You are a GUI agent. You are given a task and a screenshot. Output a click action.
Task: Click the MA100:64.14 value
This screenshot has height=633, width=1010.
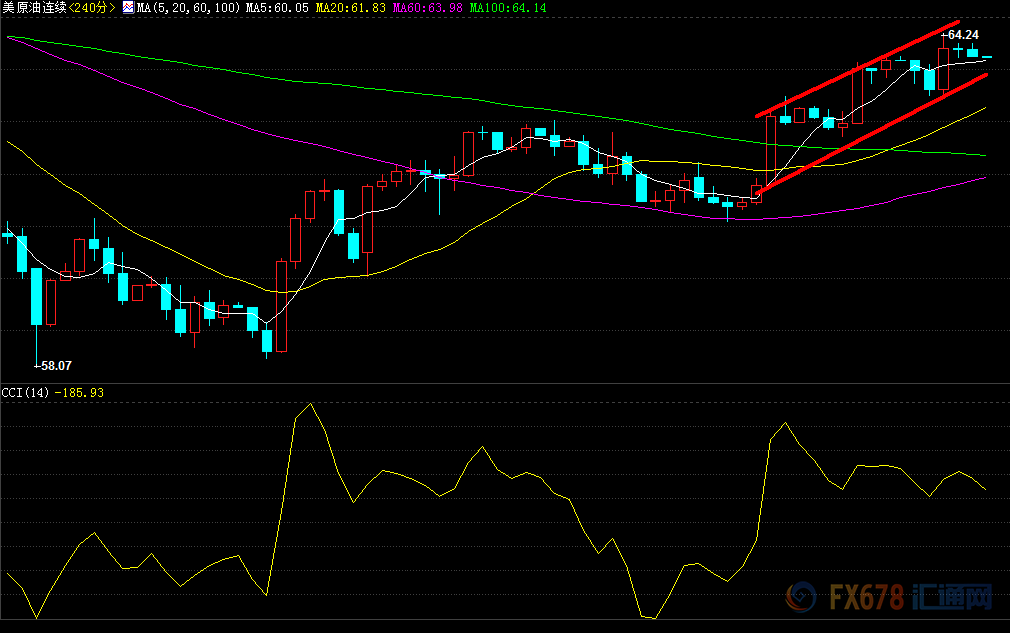tap(508, 8)
